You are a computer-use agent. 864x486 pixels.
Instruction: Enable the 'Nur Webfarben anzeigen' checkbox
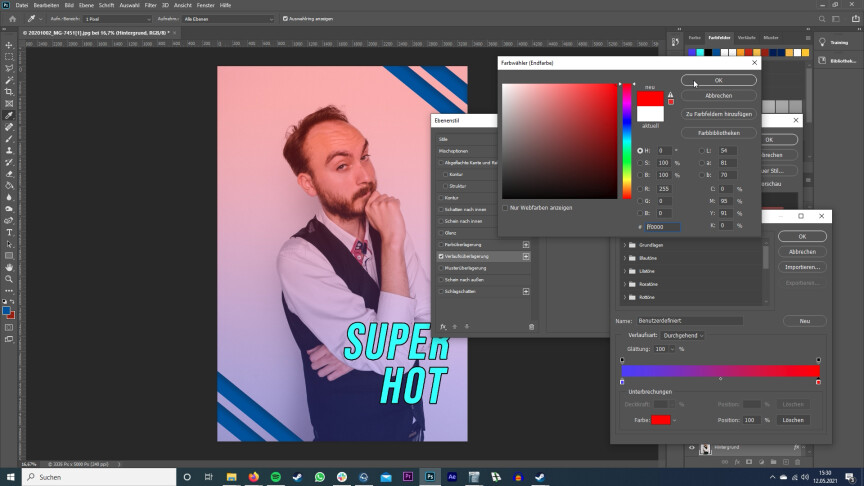[x=505, y=208]
